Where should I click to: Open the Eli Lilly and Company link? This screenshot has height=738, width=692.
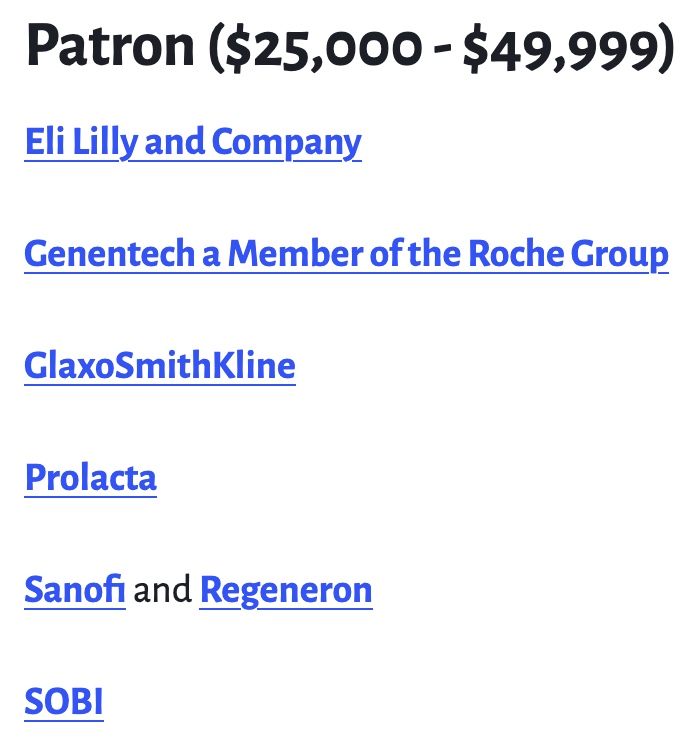pyautogui.click(x=193, y=142)
